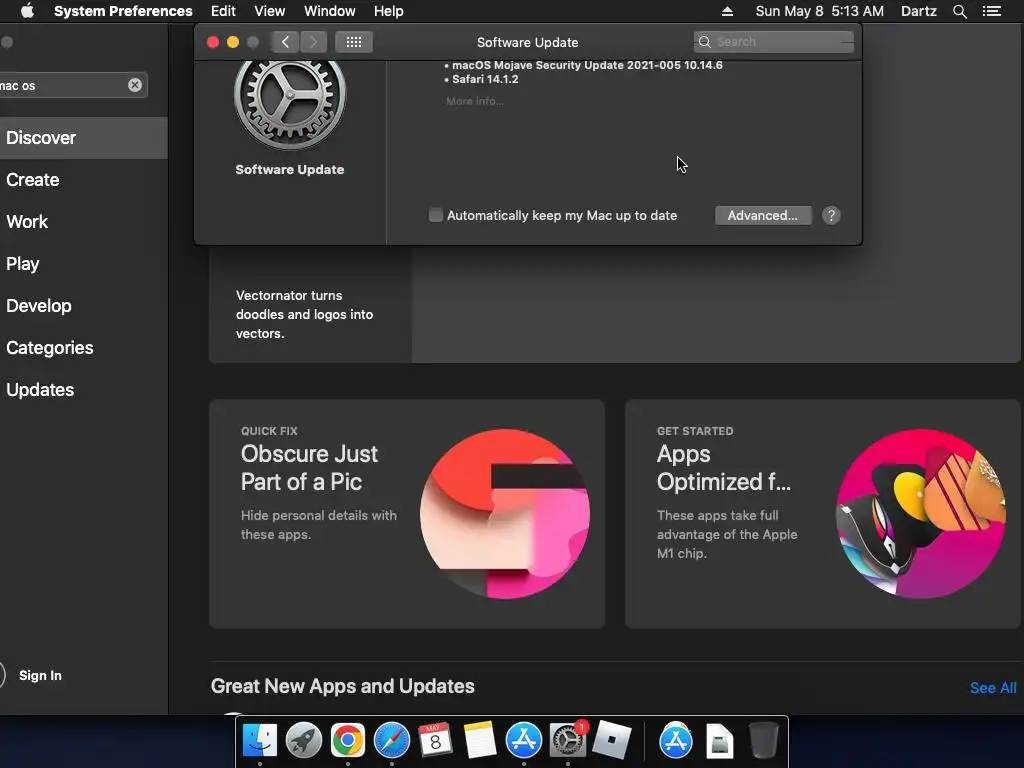1024x768 pixels.
Task: Click the System Preferences Search field
Action: pyautogui.click(x=774, y=42)
